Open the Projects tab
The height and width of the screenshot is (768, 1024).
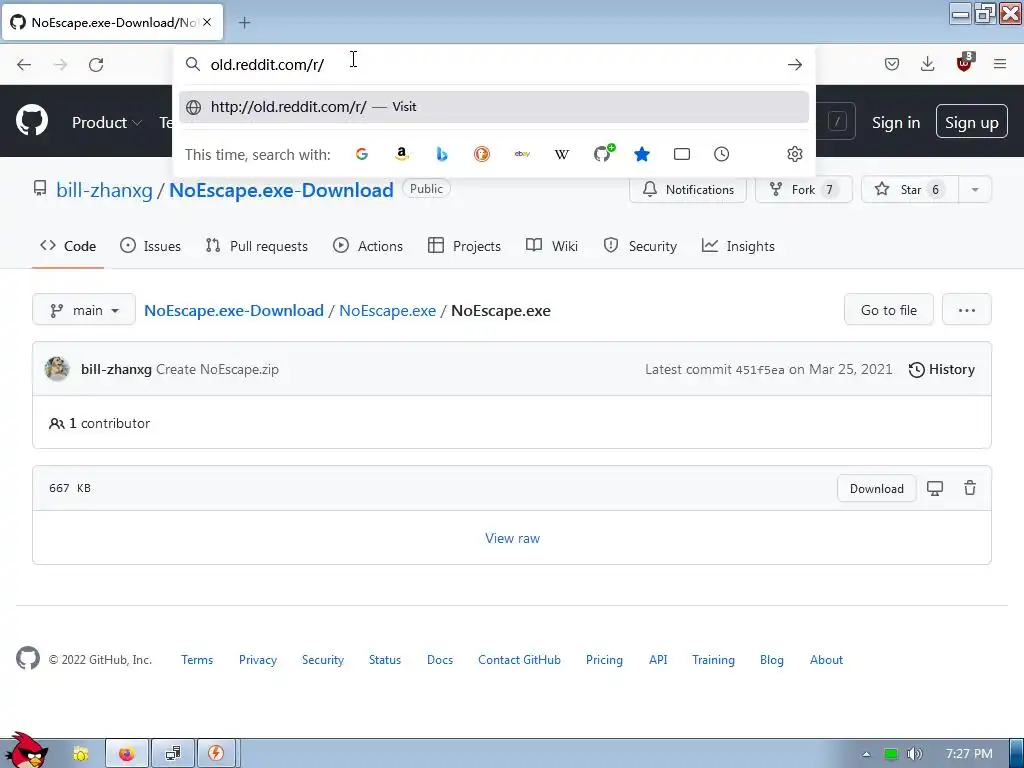[464, 246]
